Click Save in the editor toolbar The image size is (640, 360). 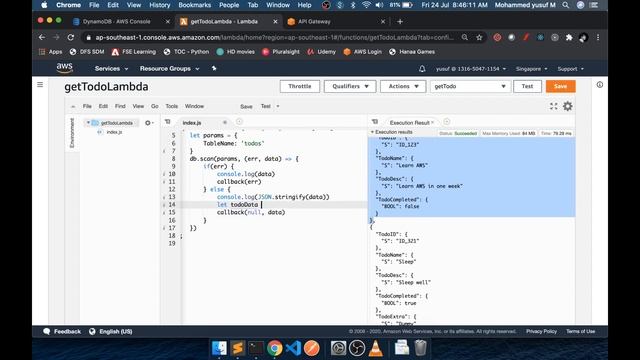click(x=246, y=107)
